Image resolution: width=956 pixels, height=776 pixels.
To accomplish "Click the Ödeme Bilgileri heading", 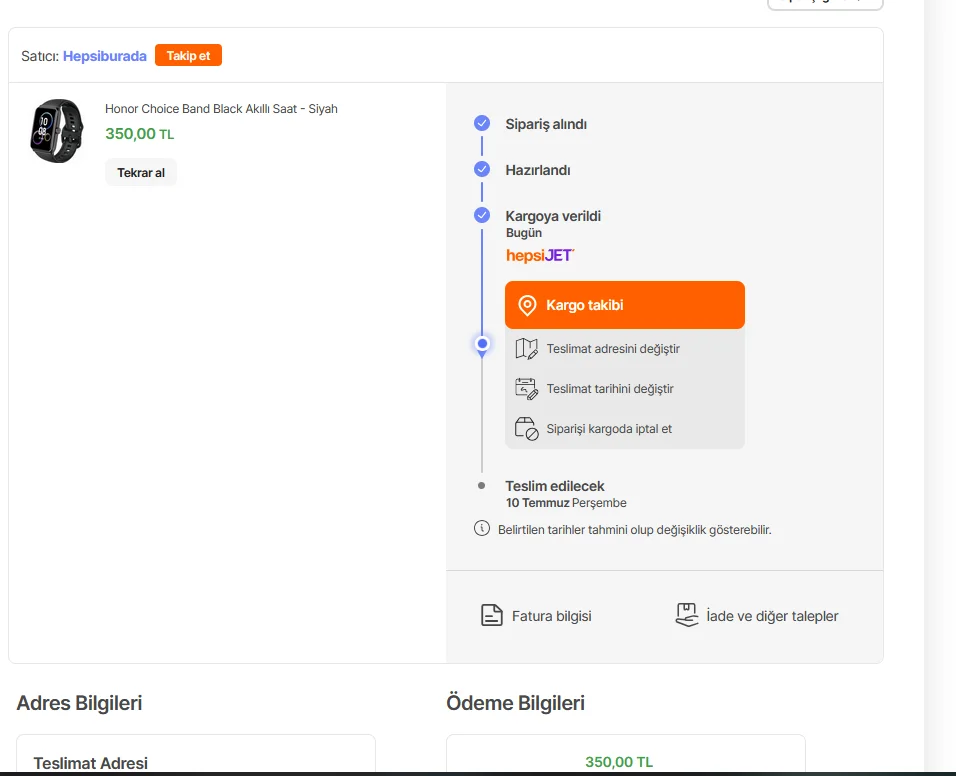I will tap(515, 703).
